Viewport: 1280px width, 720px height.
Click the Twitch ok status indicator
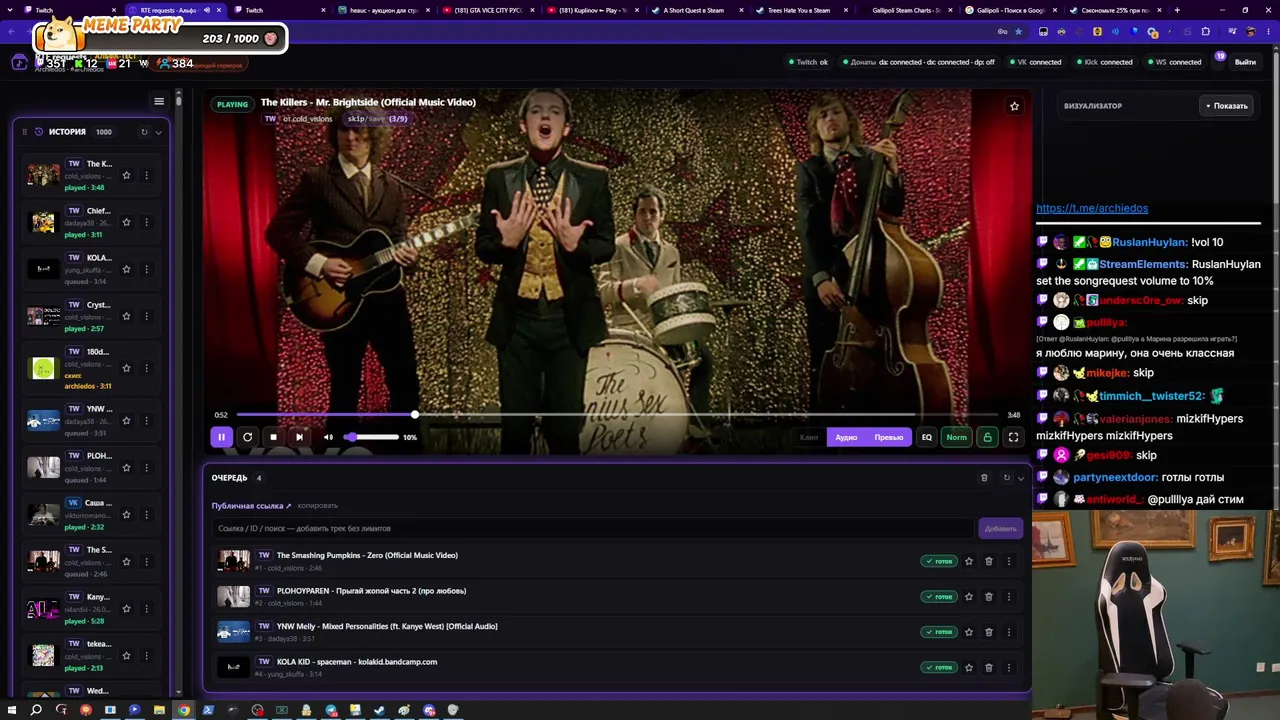pyautogui.click(x=807, y=62)
